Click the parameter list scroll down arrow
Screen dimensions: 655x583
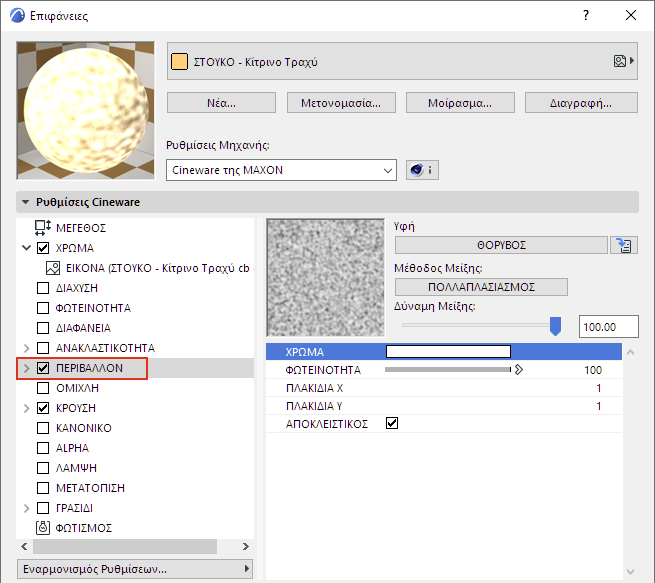(x=631, y=571)
